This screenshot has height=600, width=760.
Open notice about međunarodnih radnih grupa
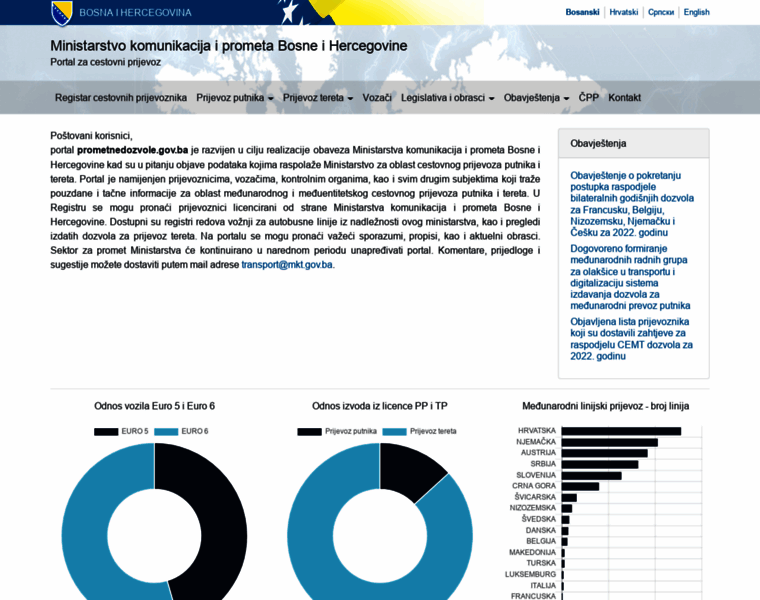coord(630,277)
